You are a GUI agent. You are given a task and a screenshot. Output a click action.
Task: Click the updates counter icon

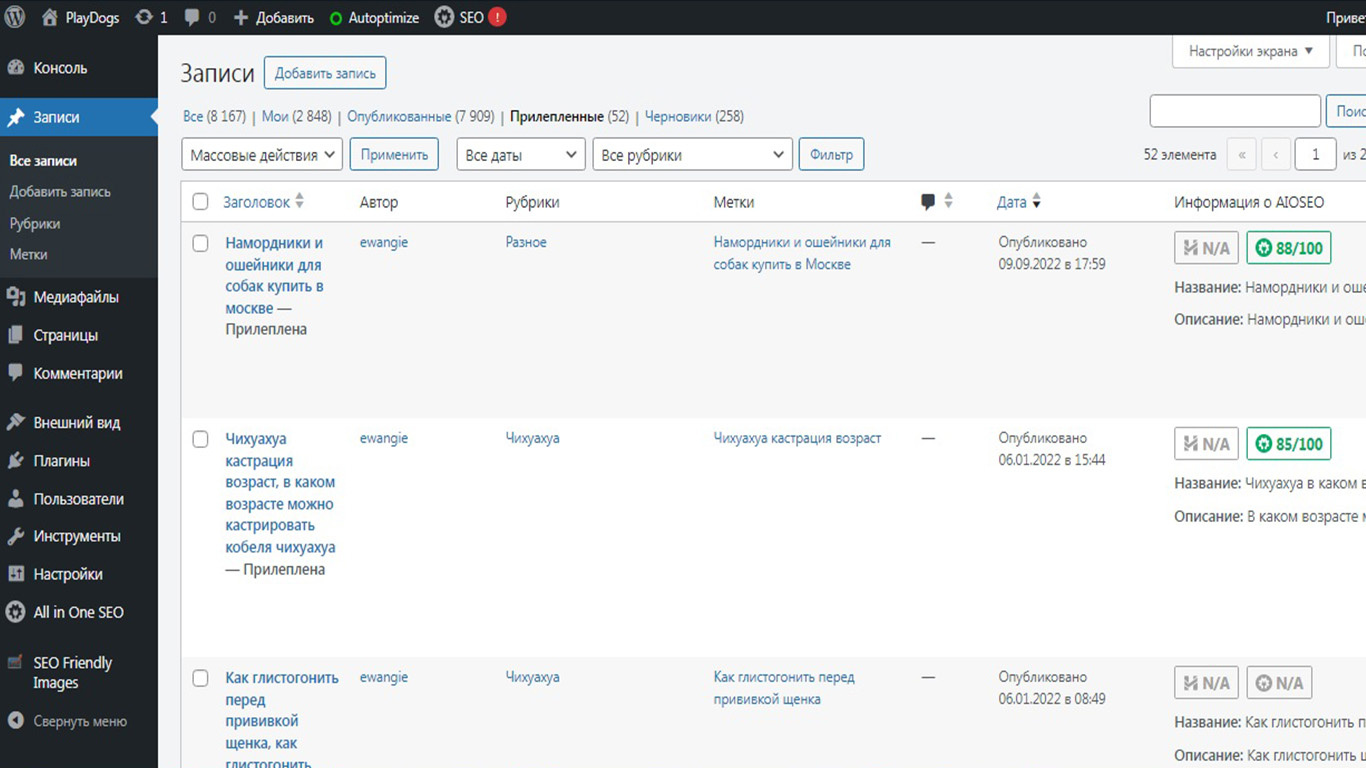coord(144,17)
